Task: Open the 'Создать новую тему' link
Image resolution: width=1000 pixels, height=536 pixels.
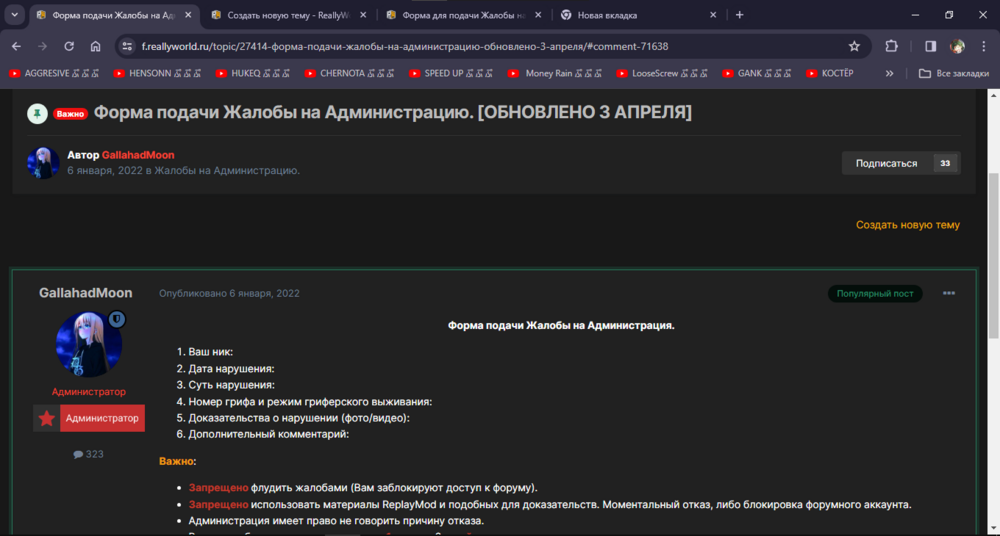Action: (x=908, y=225)
